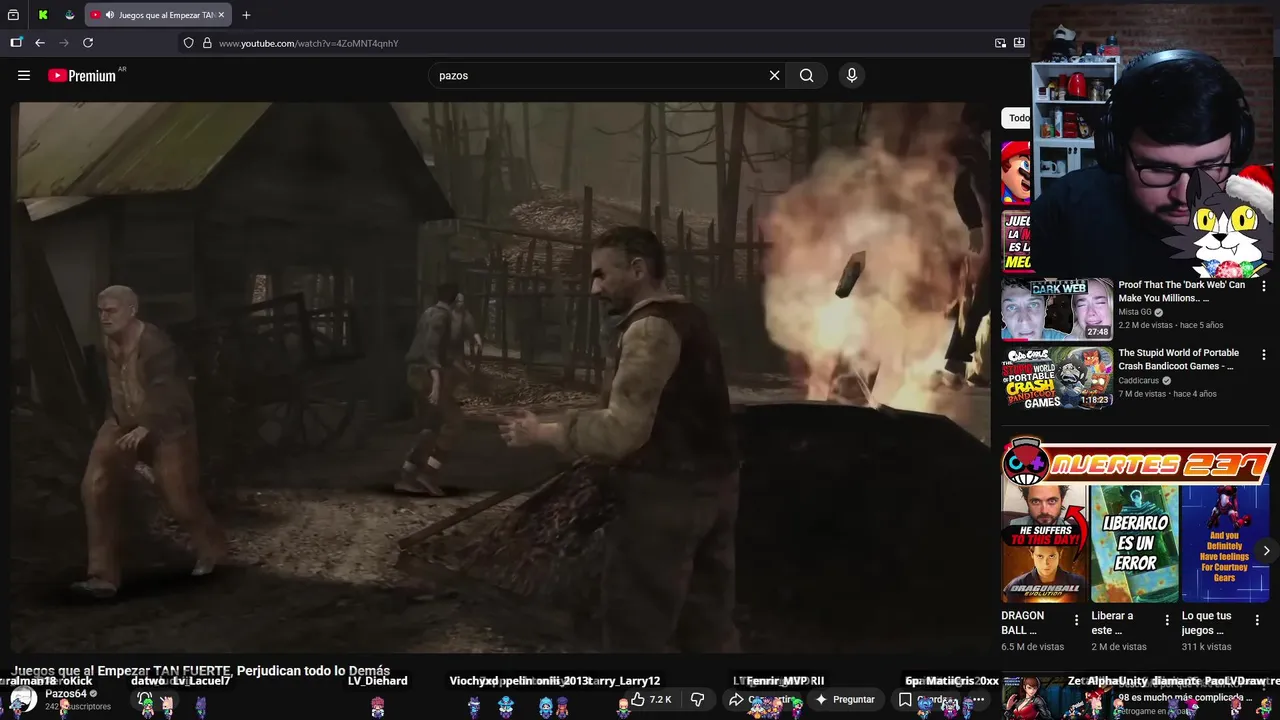
Task: Reload the page
Action: (x=88, y=43)
